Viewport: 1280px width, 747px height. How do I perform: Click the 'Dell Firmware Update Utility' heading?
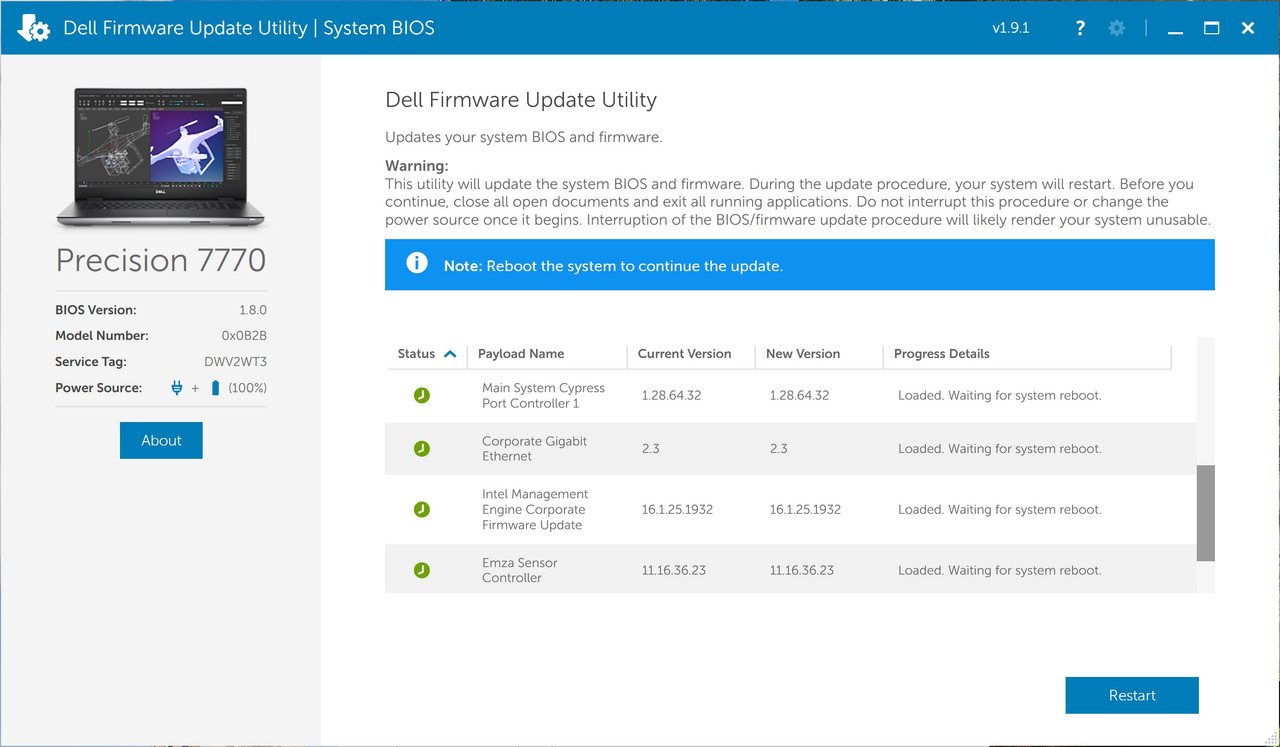click(x=521, y=100)
